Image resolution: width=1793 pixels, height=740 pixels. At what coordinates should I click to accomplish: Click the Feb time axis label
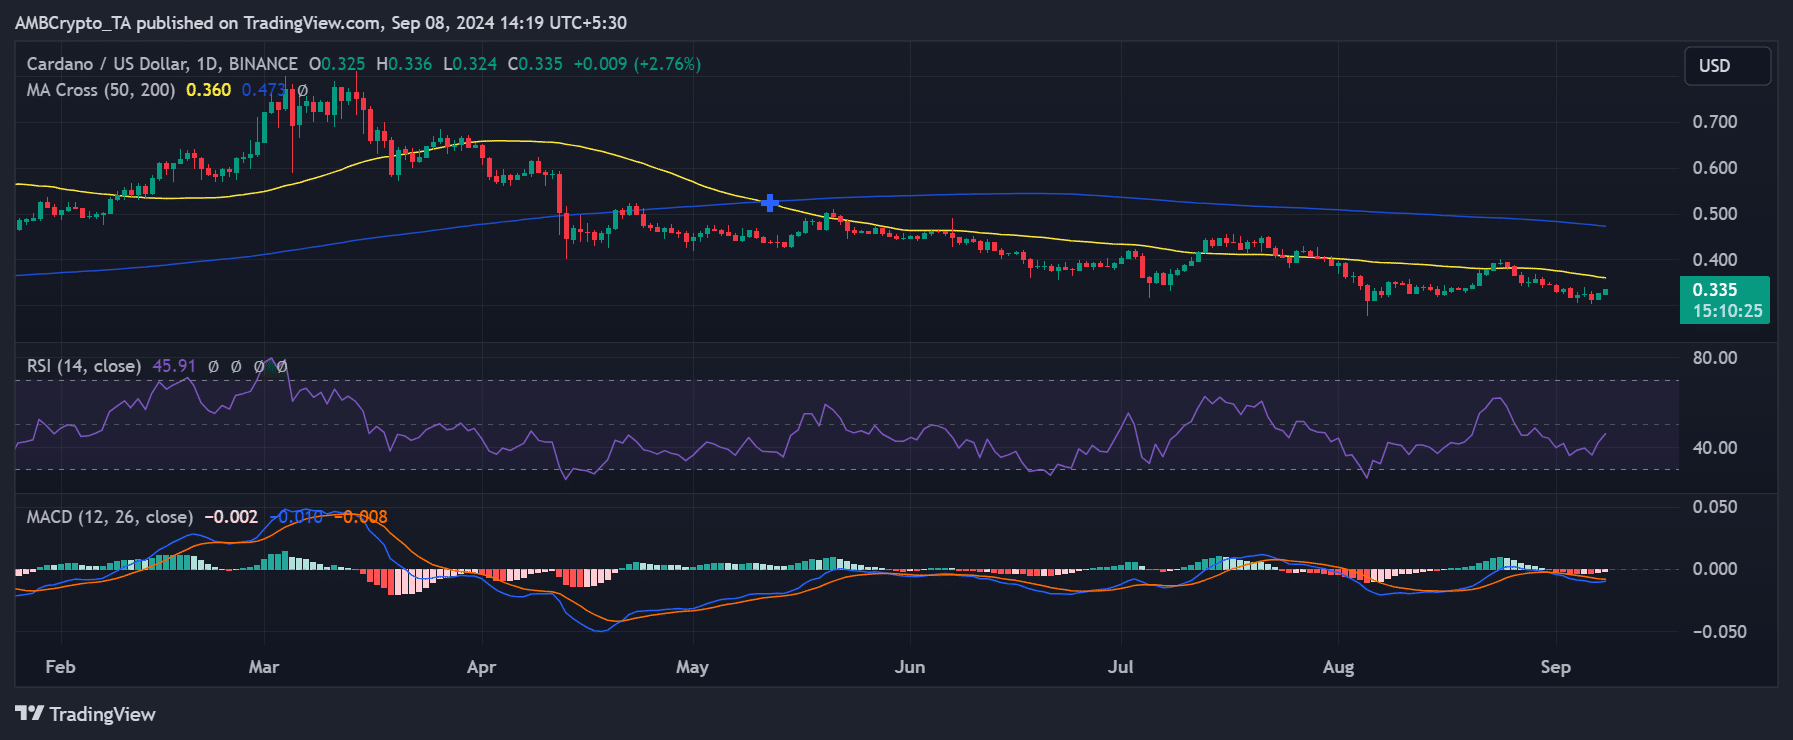60,667
